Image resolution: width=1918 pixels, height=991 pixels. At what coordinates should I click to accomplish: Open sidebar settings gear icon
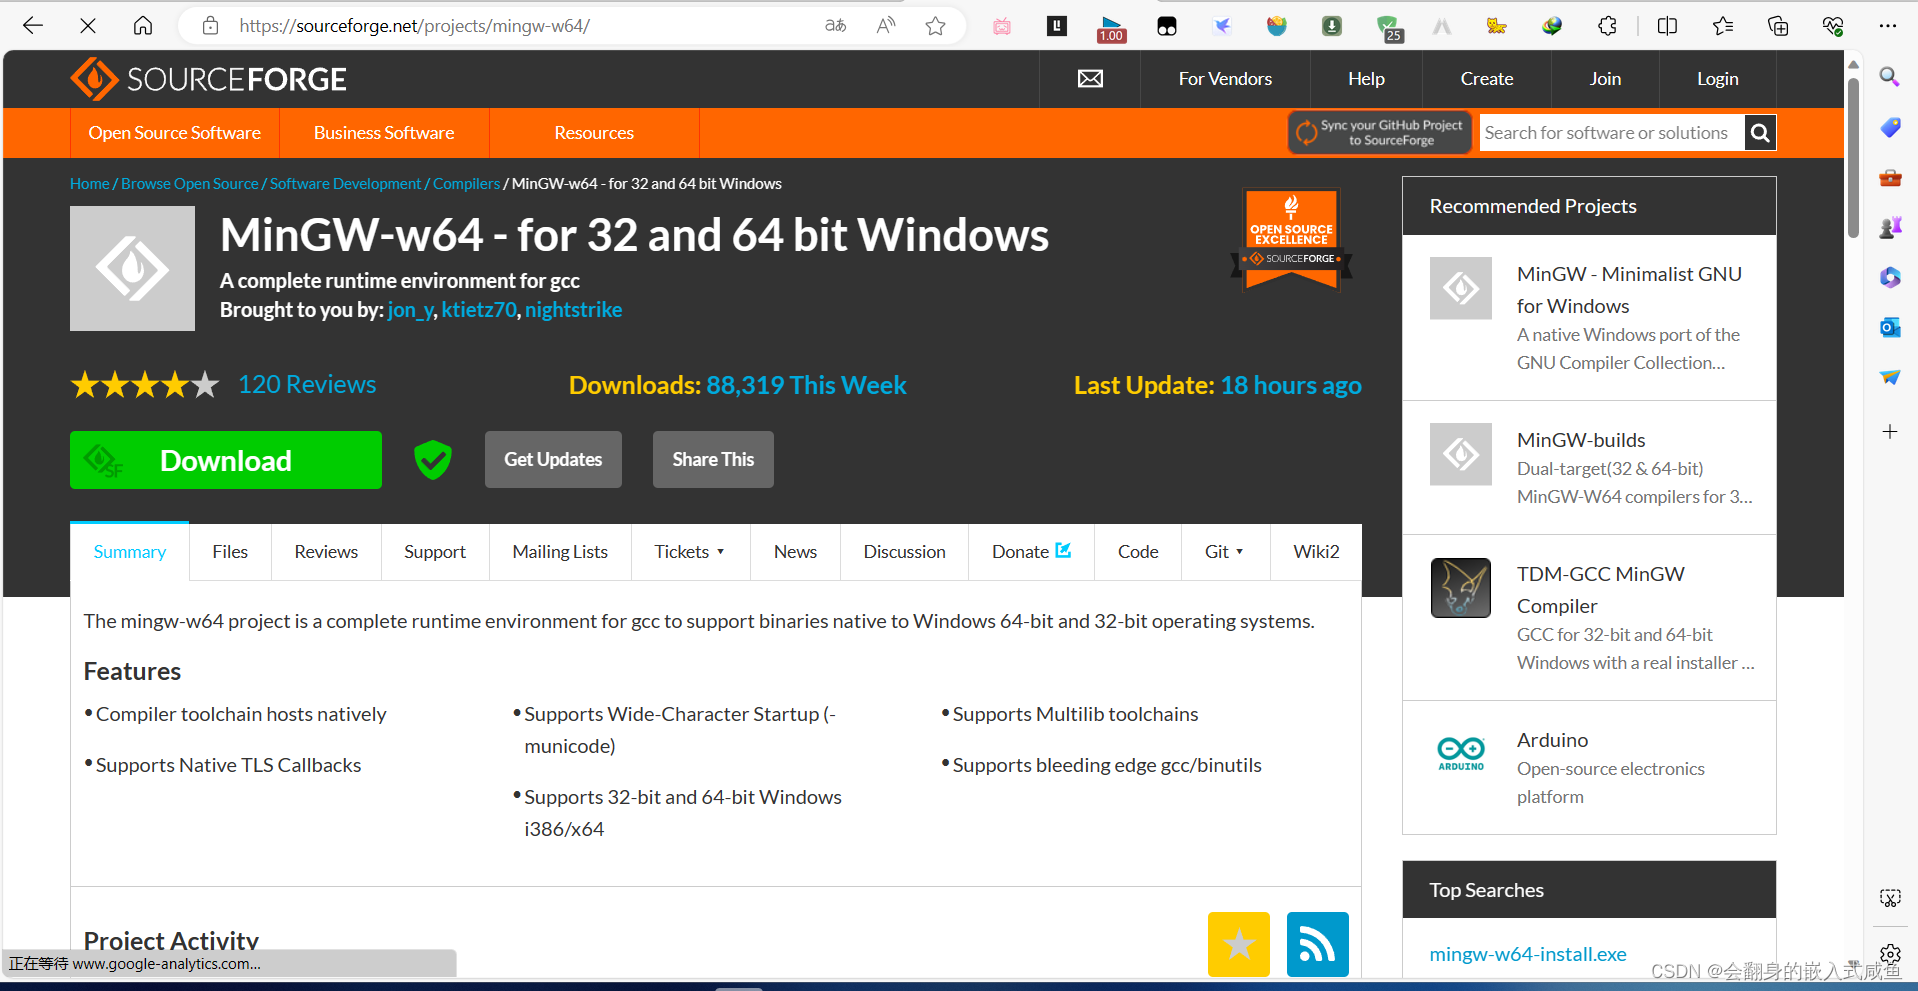(1889, 953)
